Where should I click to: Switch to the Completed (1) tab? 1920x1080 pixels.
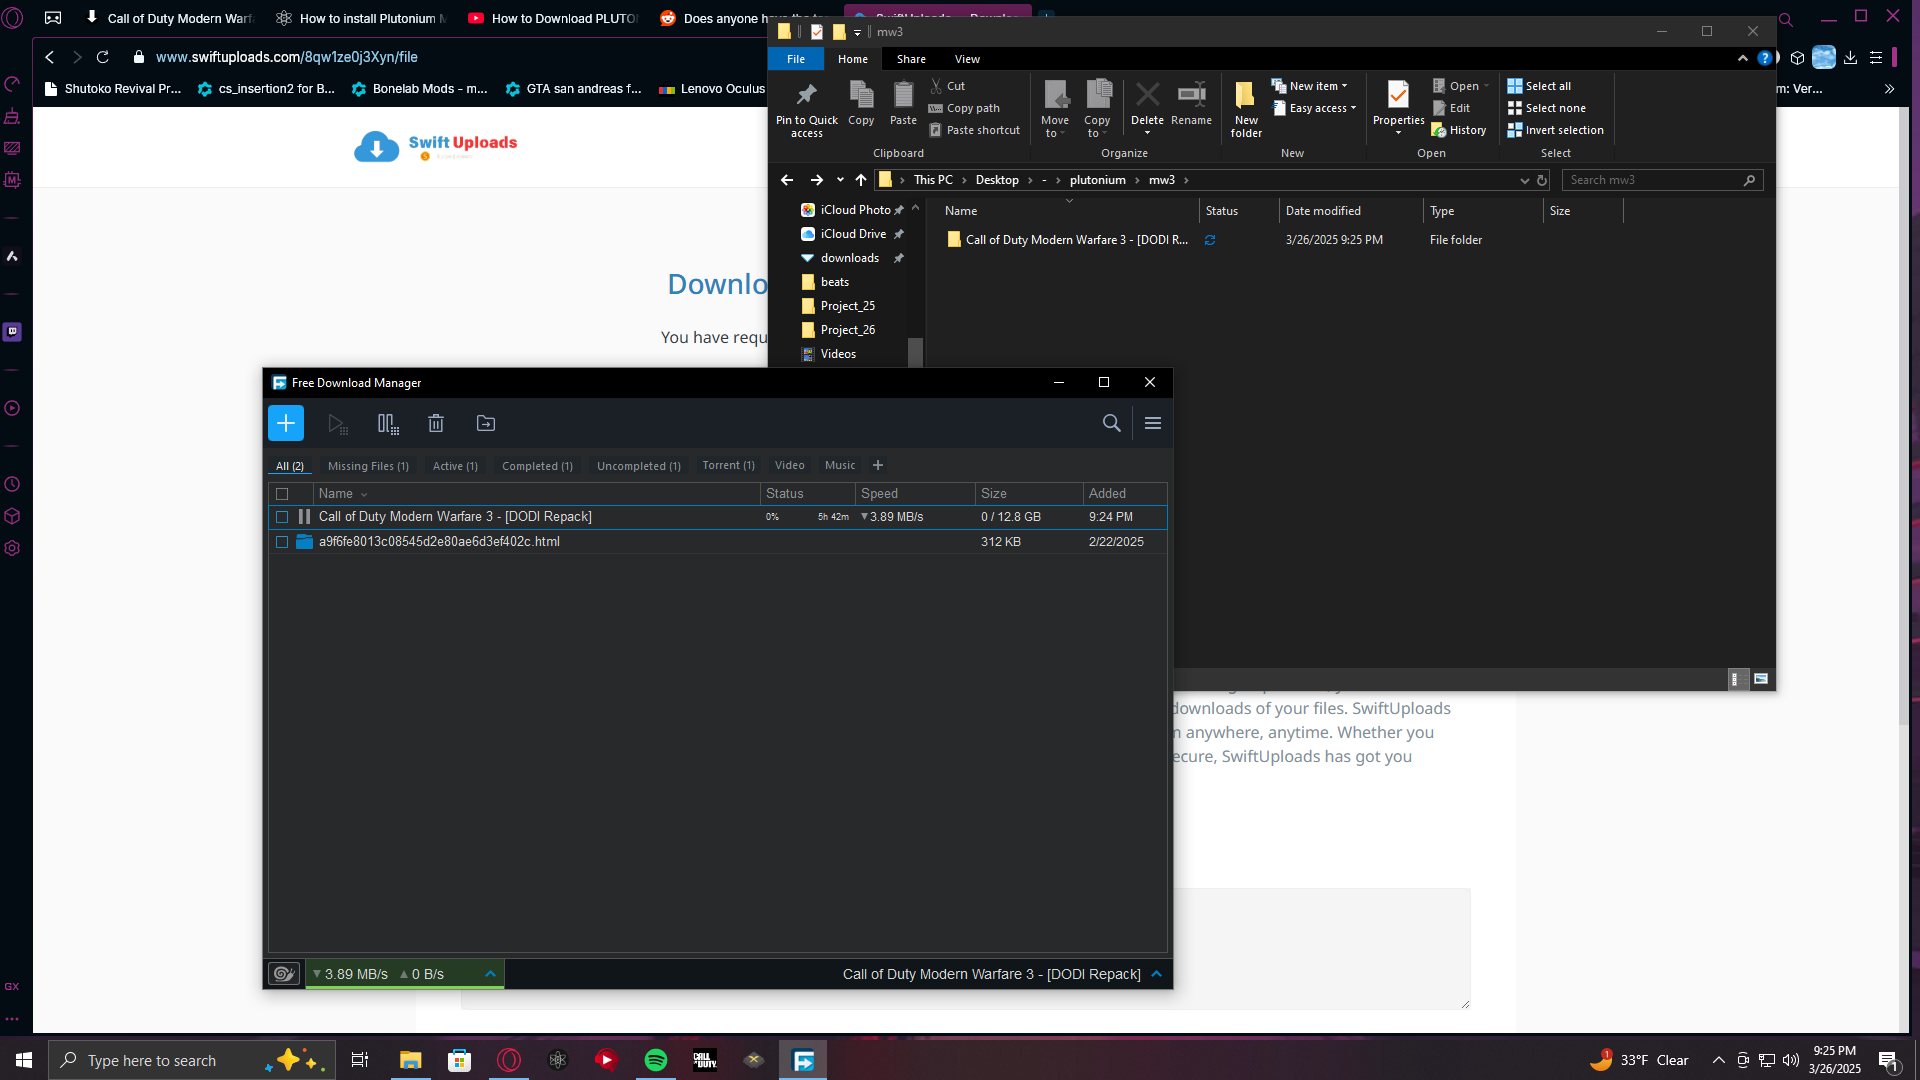[x=537, y=466]
